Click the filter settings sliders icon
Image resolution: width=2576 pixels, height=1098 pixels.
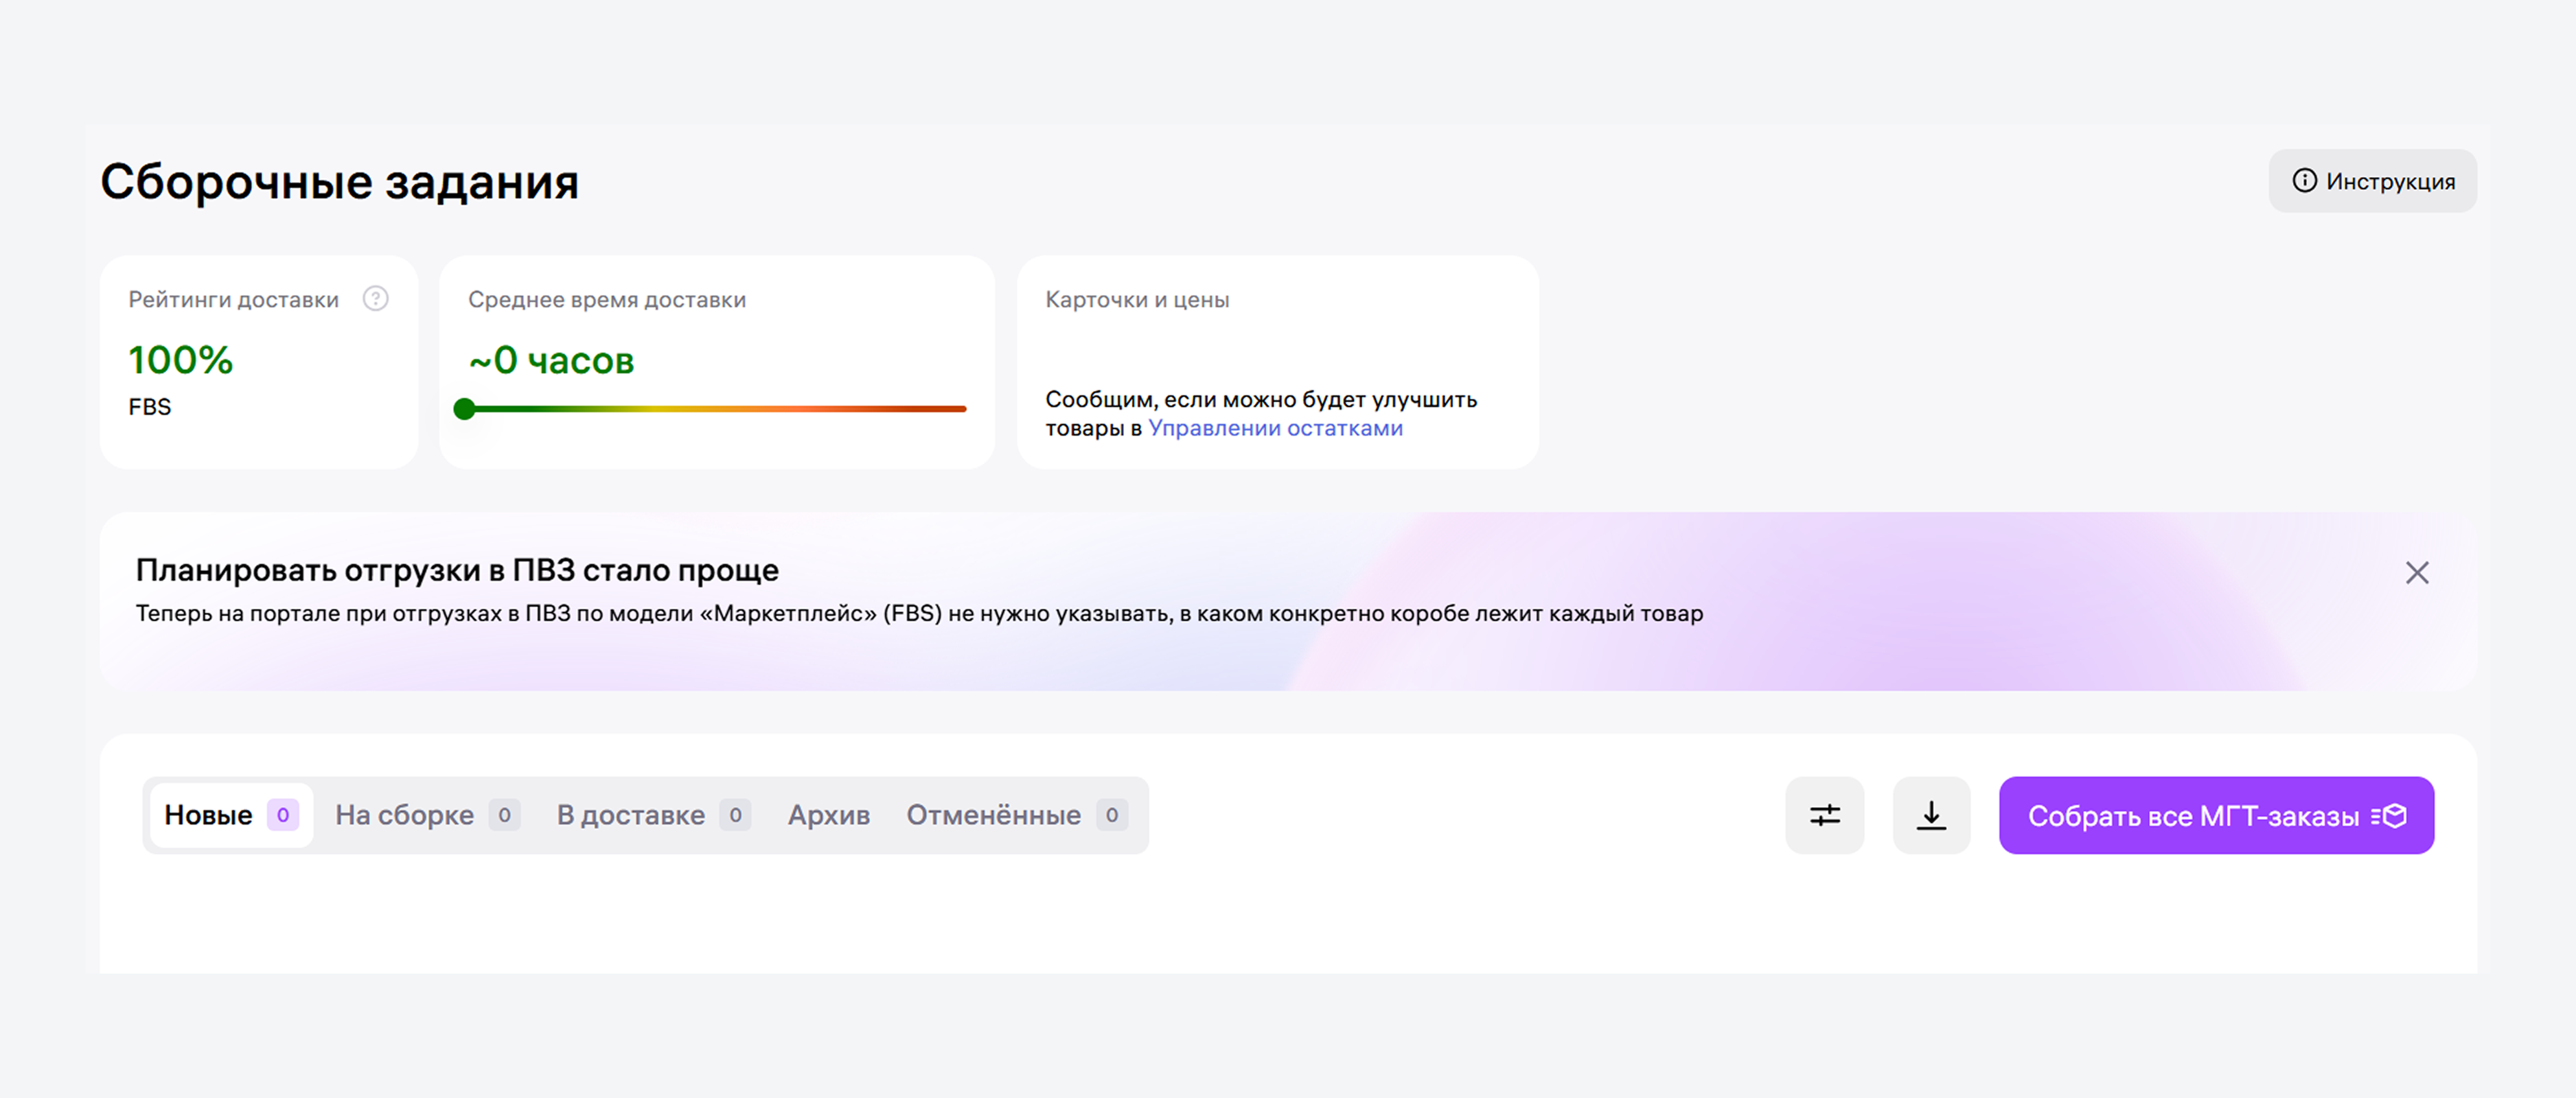point(1824,815)
